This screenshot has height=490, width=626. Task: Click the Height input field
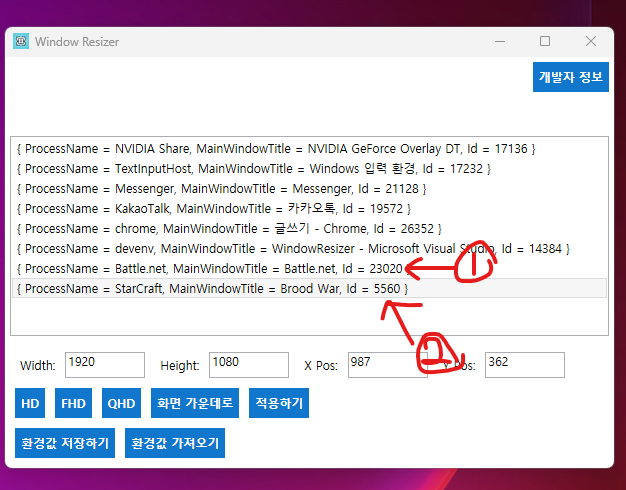pos(249,365)
